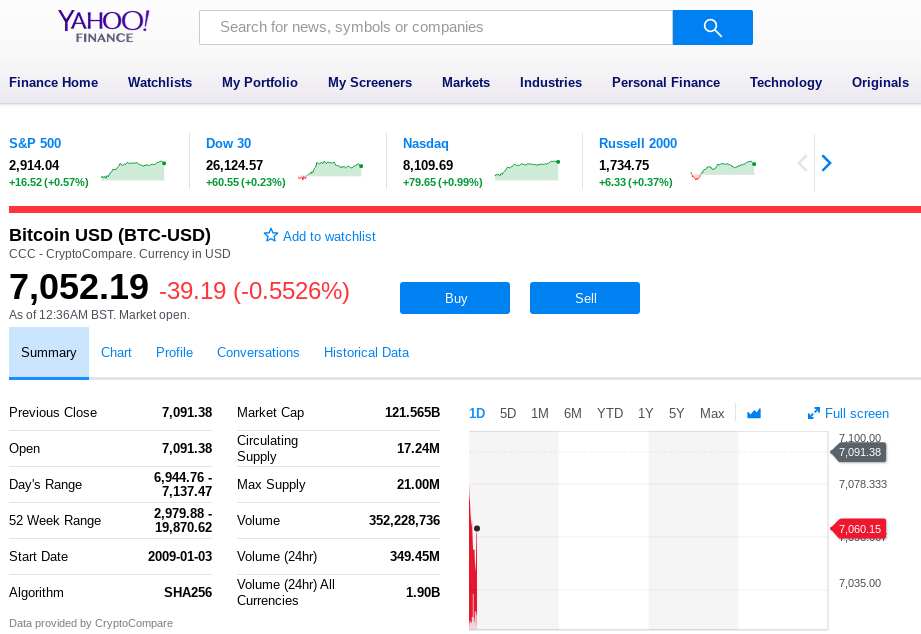The height and width of the screenshot is (634, 921).
Task: Open Technology in navigation
Action: [786, 82]
